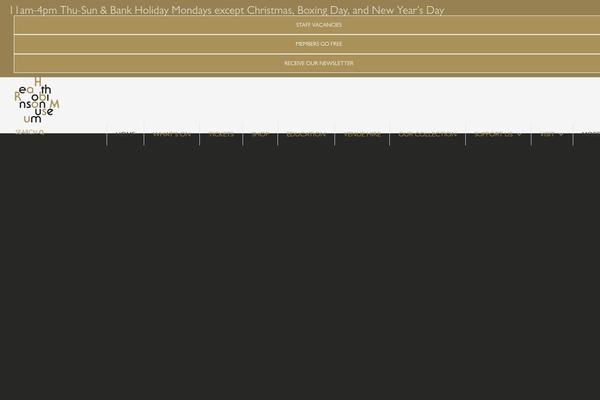Open the Home menu item
Image resolution: width=600 pixels, height=400 pixels.
click(126, 134)
